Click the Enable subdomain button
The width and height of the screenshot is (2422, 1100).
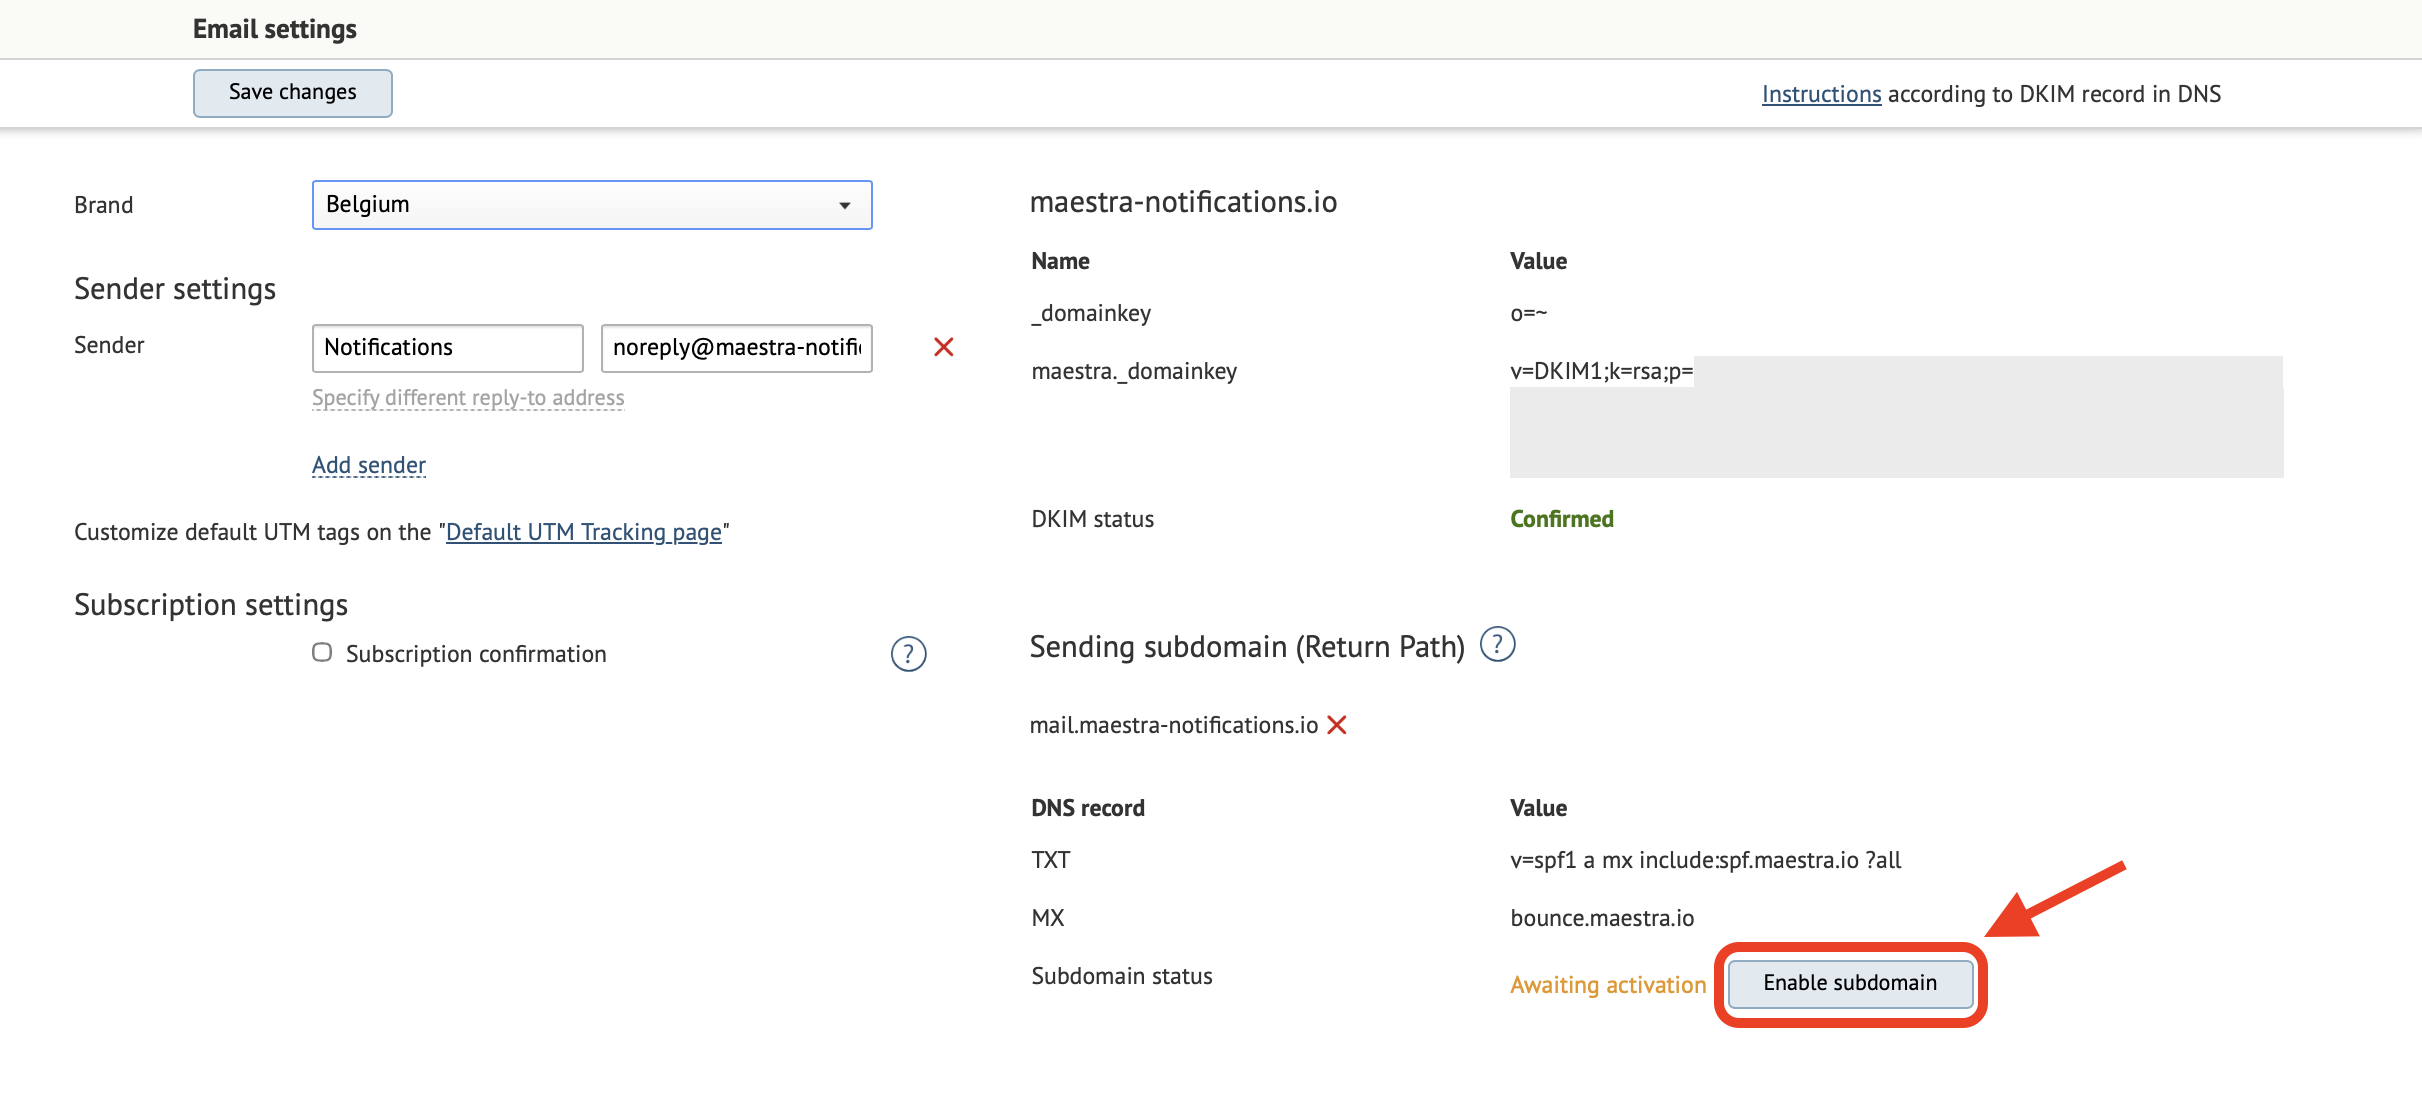coord(1850,984)
